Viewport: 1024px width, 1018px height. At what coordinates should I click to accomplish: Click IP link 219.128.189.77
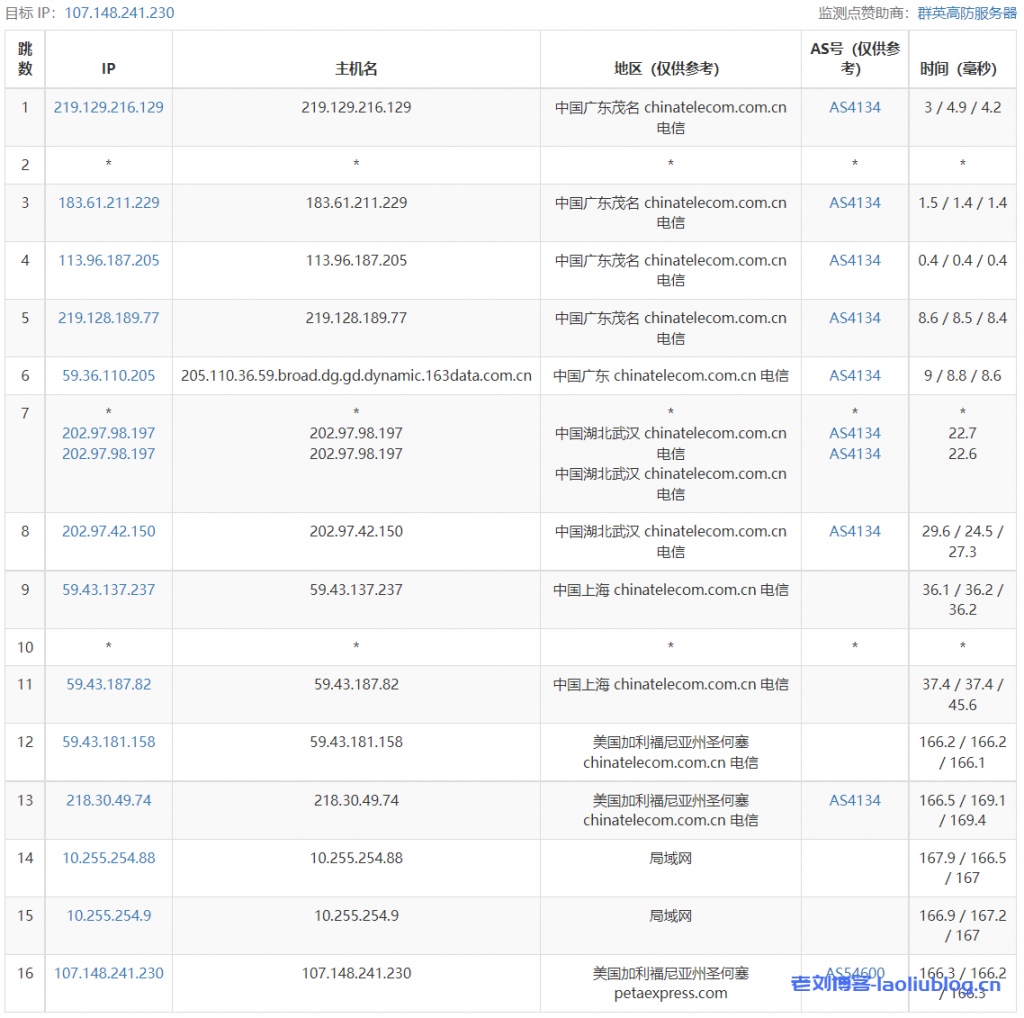pyautogui.click(x=109, y=318)
